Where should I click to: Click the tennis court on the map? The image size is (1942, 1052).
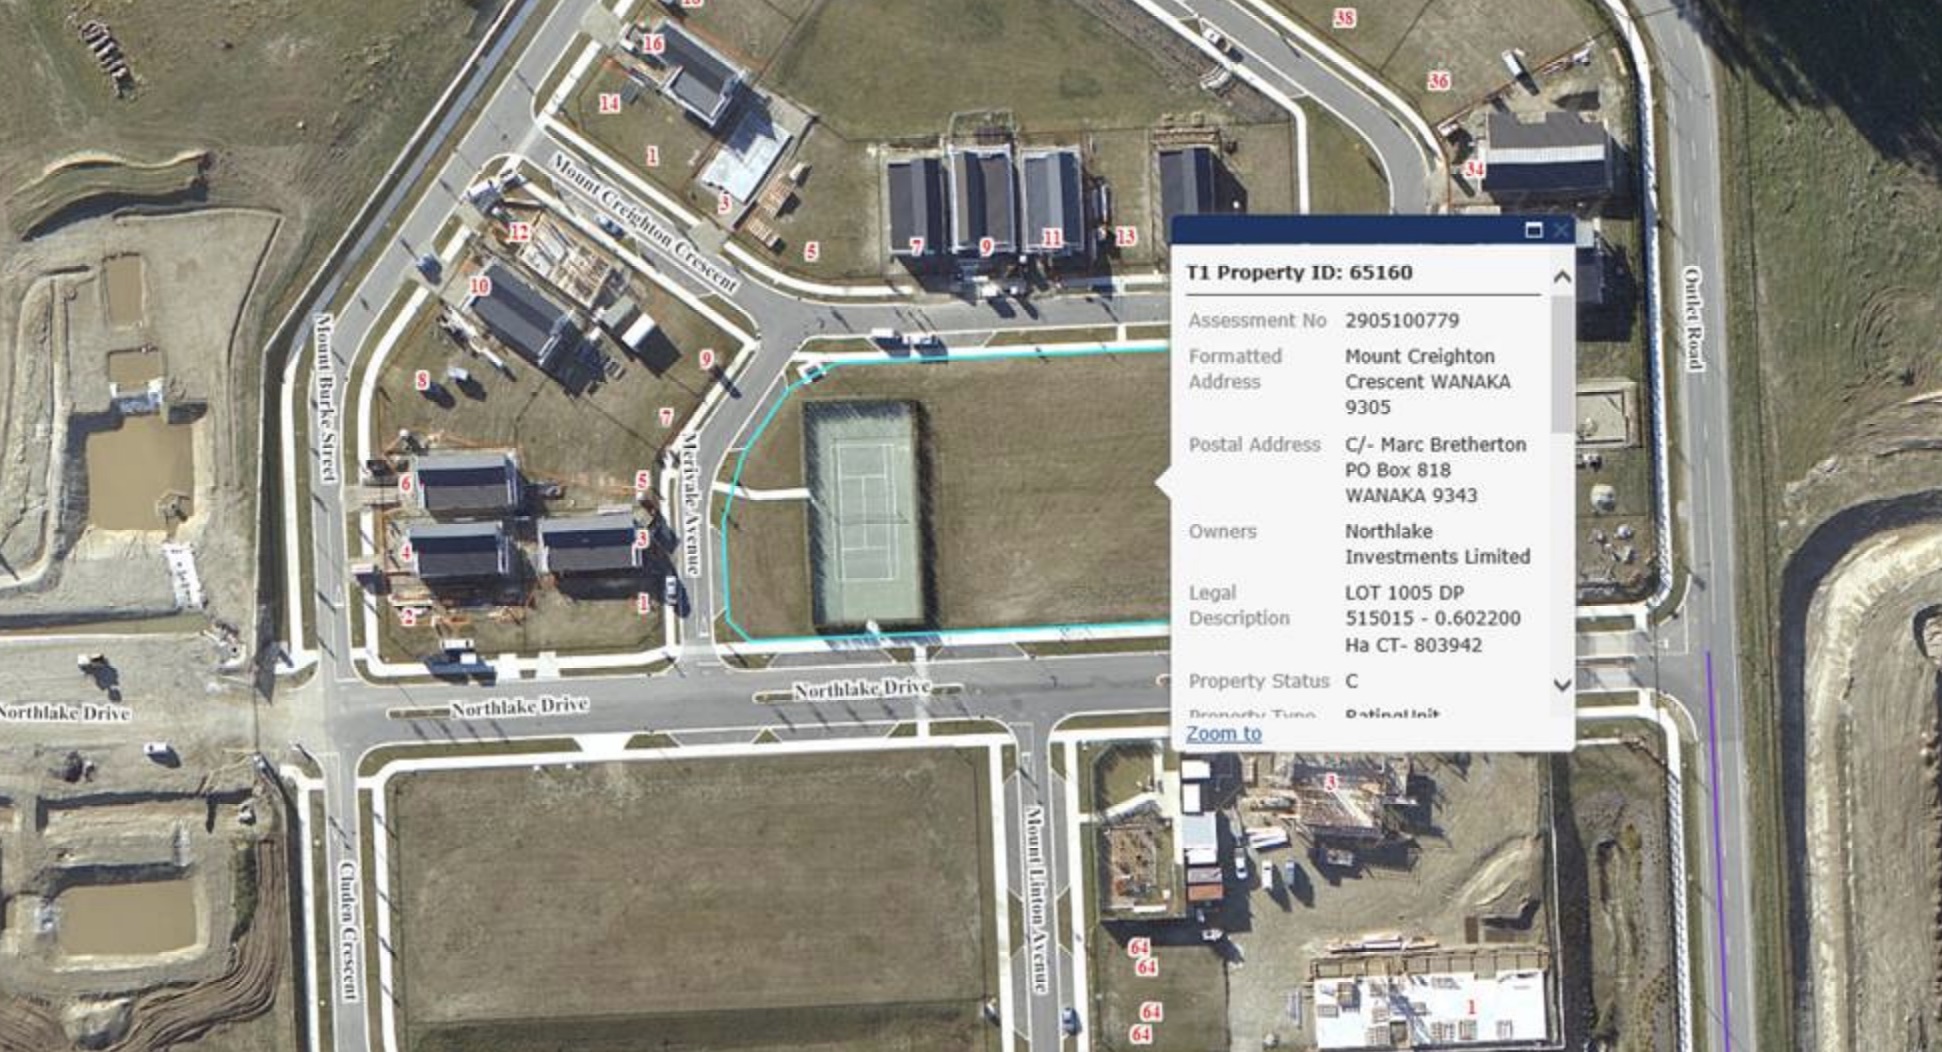864,514
